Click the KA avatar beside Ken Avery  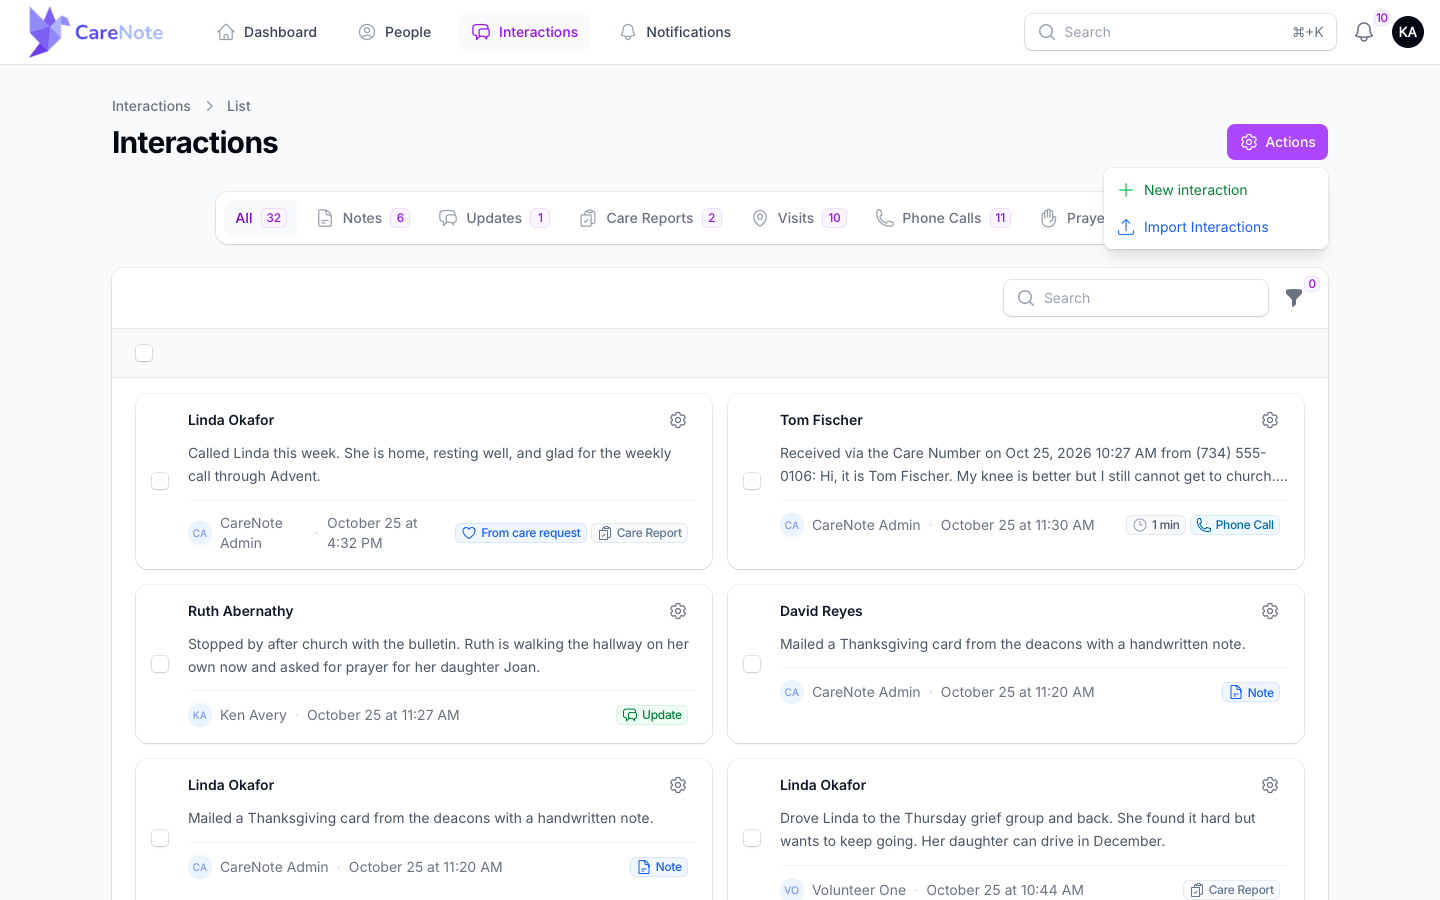coord(200,715)
